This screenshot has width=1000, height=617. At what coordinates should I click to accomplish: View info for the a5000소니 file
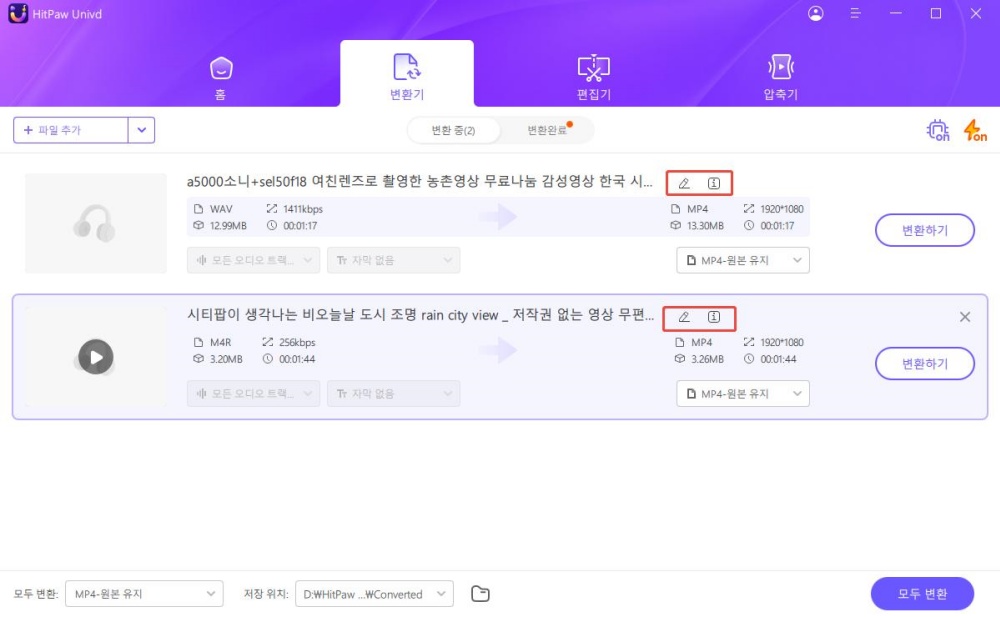point(714,183)
